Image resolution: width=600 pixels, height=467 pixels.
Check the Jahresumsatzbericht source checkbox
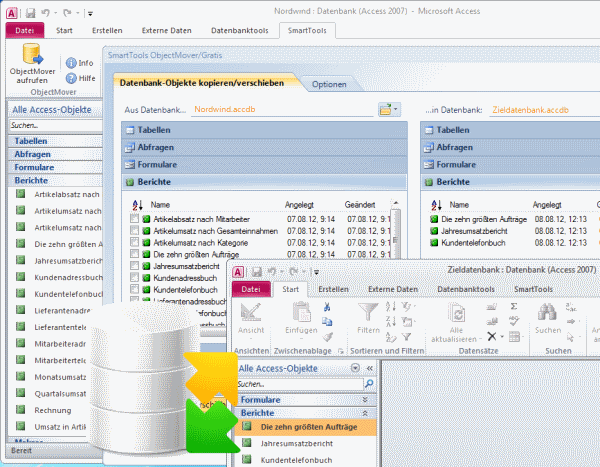point(134,266)
